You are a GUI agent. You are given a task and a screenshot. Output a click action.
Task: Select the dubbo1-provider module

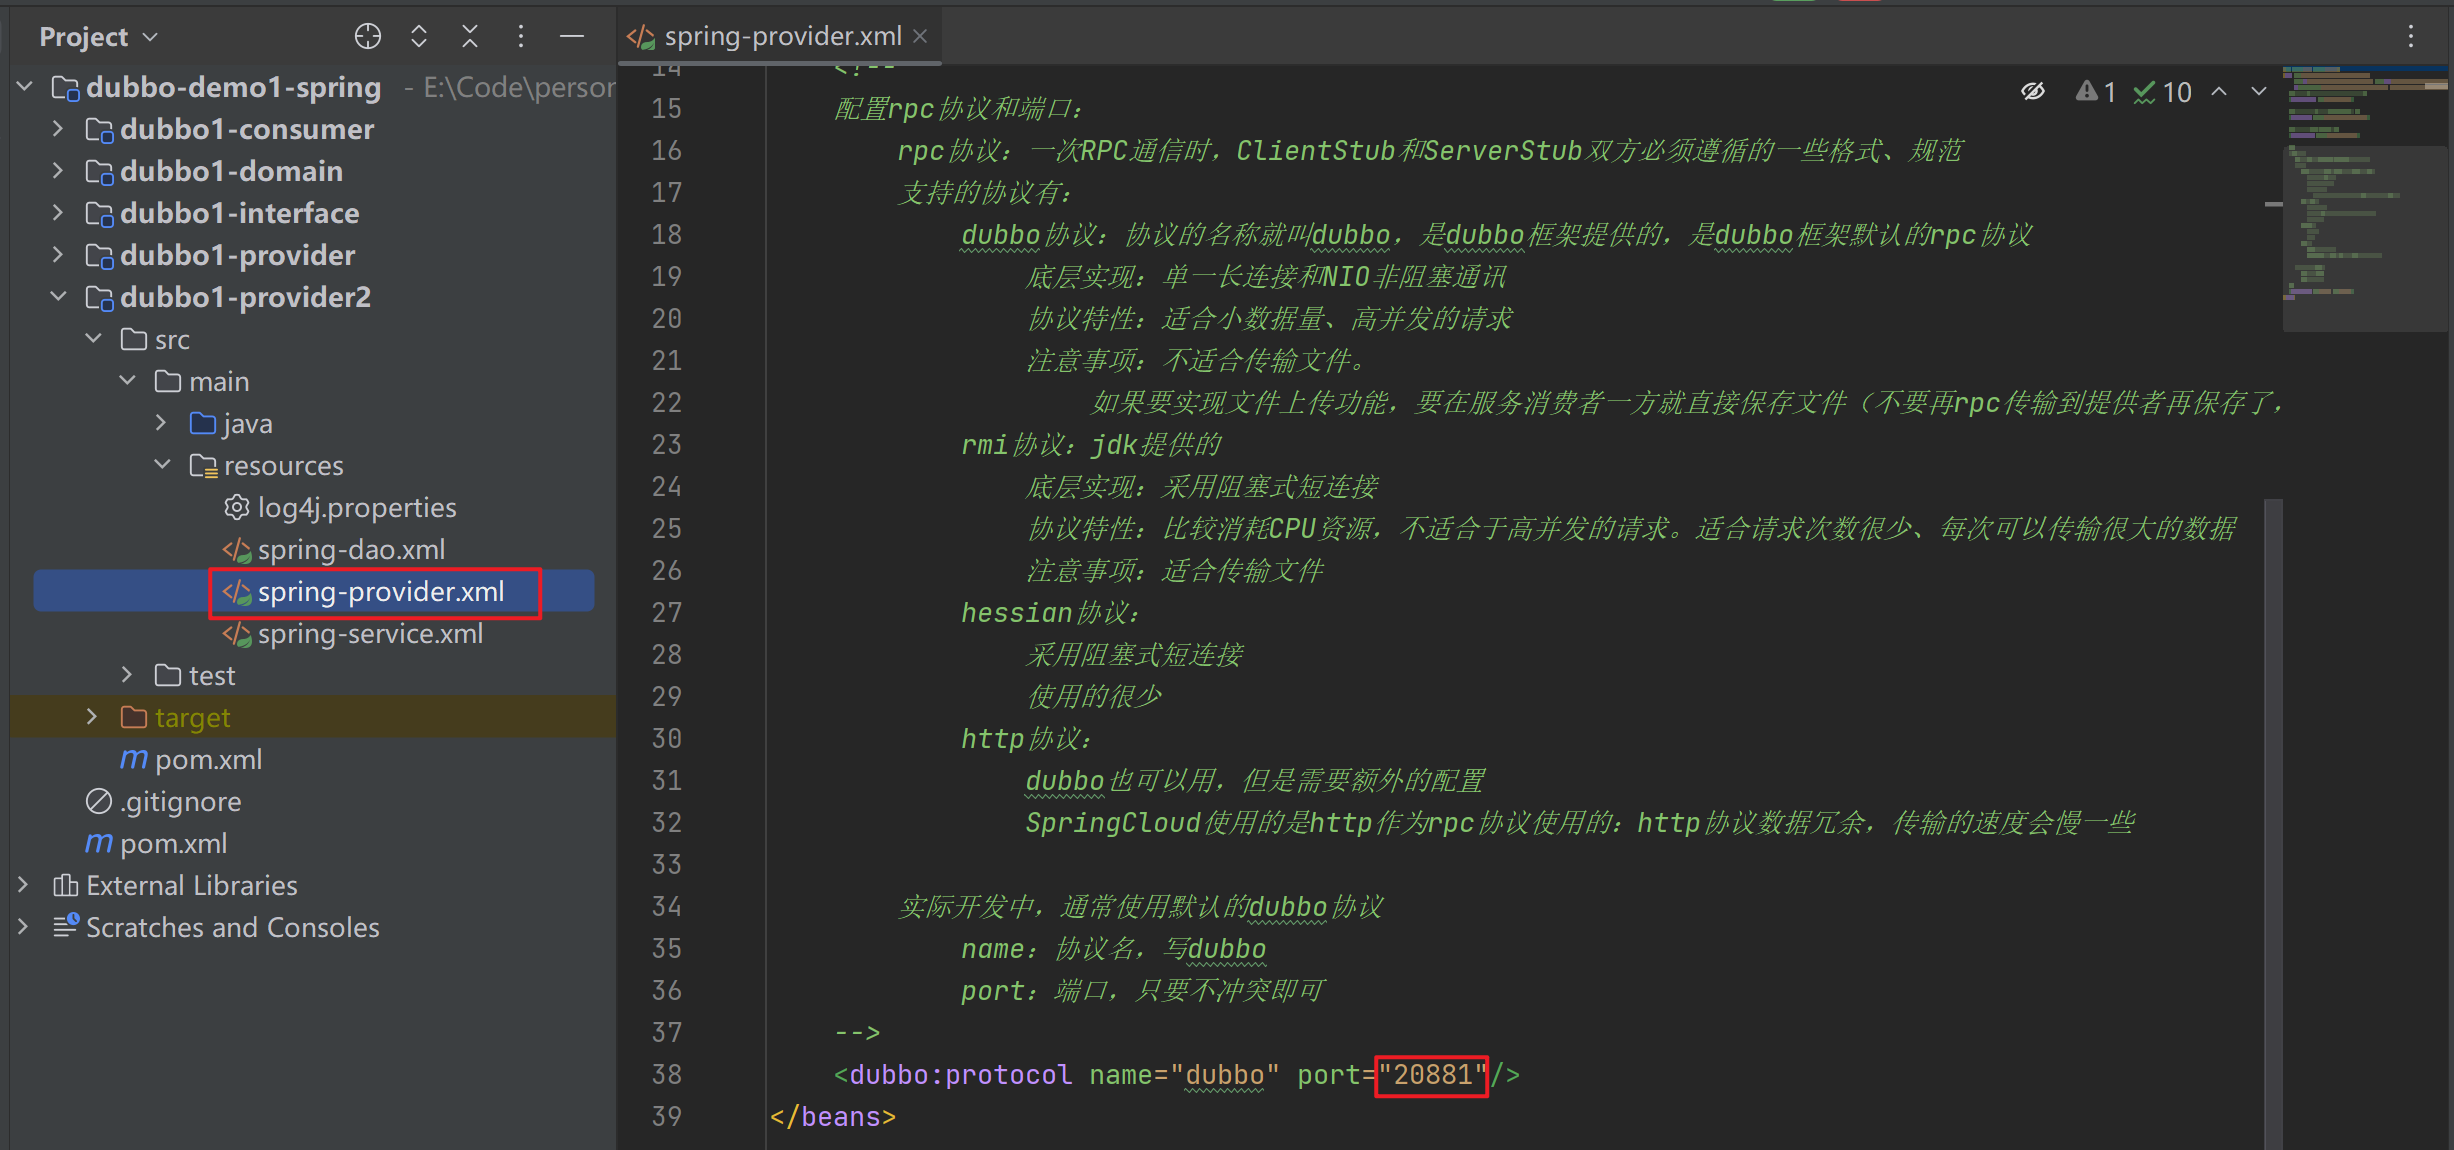pyautogui.click(x=237, y=255)
